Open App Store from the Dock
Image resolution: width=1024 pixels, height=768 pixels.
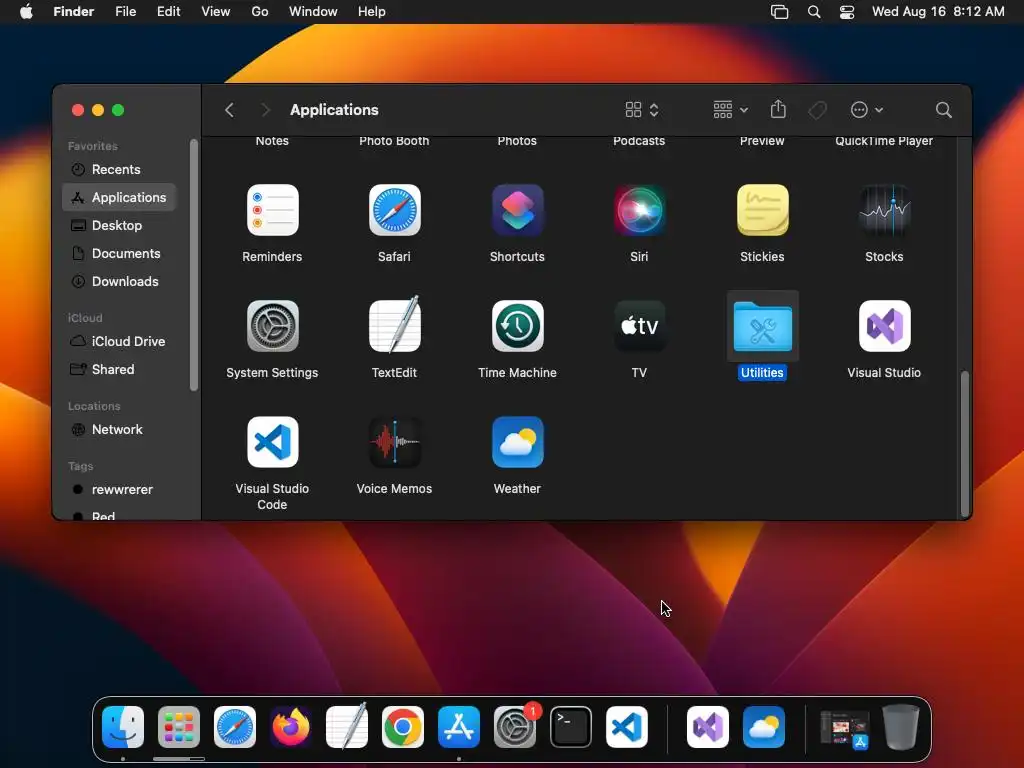458,727
